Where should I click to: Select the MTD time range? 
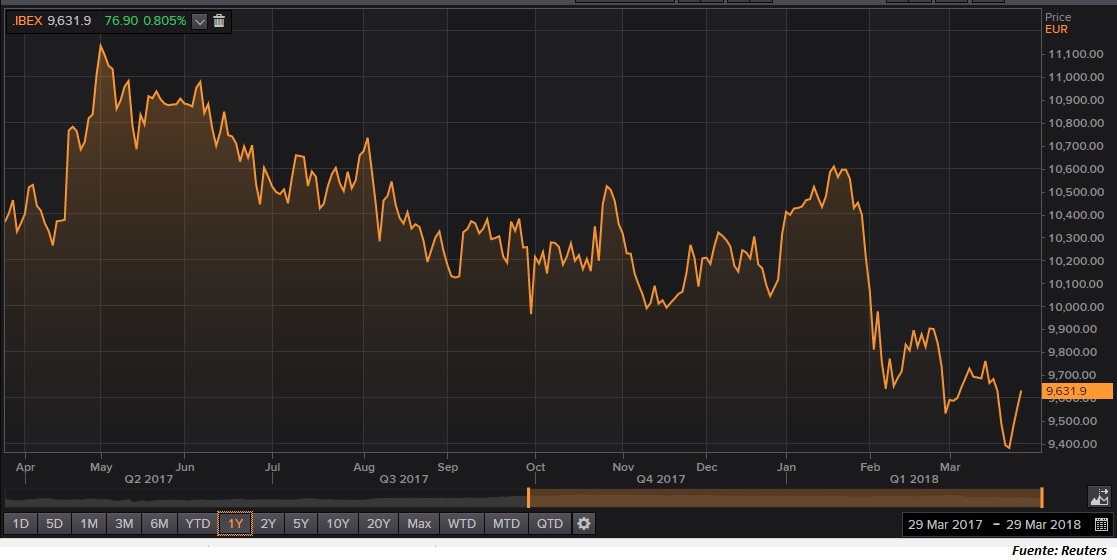(x=506, y=524)
